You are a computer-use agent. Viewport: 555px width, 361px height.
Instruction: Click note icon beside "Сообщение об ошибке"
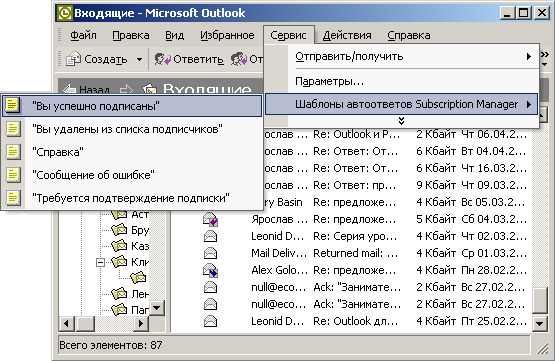click(x=13, y=175)
